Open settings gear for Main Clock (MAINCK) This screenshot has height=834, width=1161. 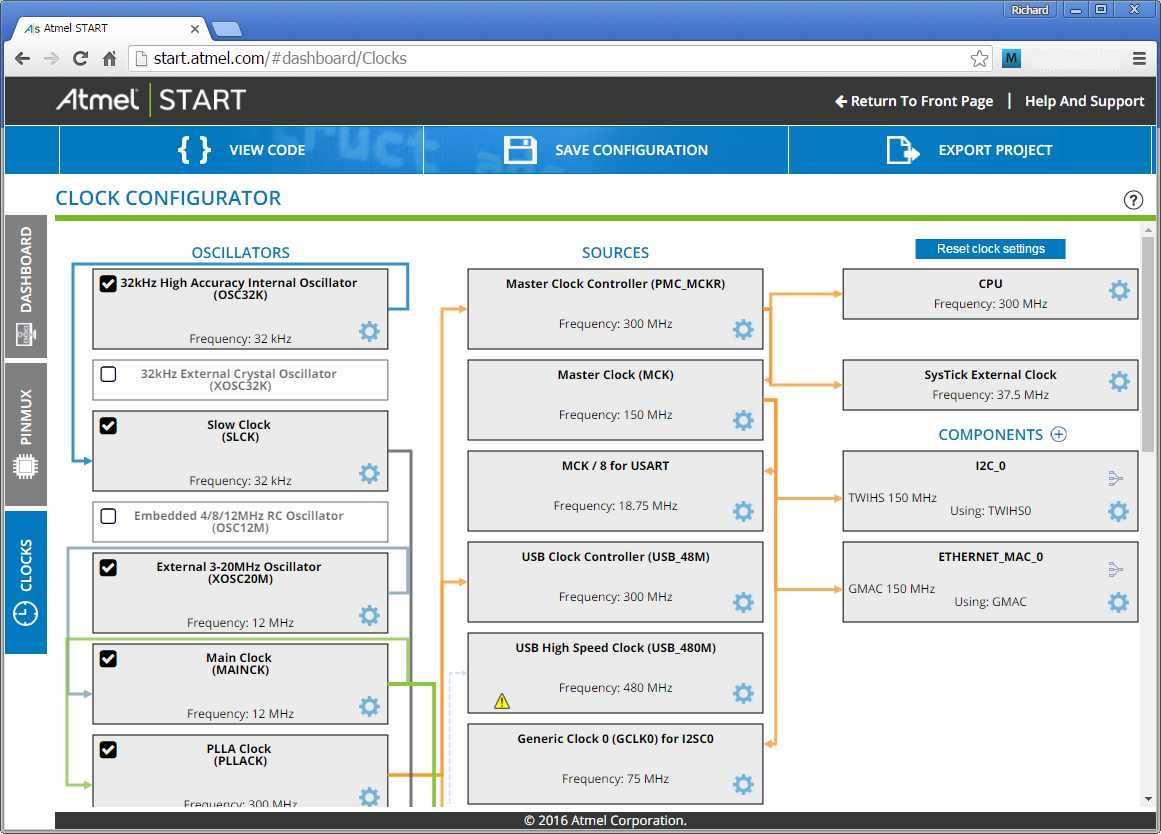(369, 707)
